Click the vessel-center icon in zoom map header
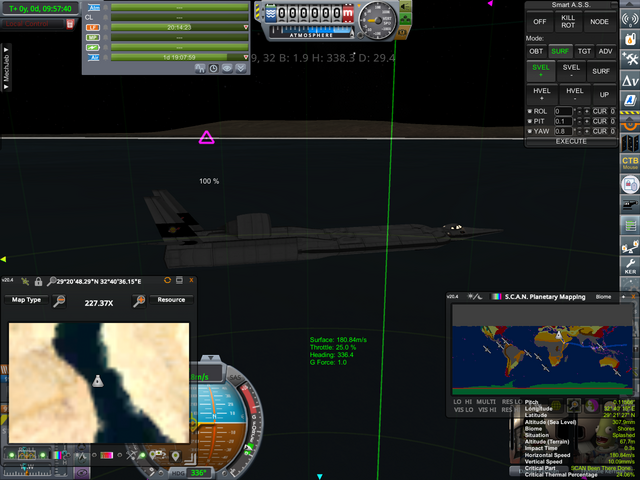This screenshot has width=640, height=480. 25,281
